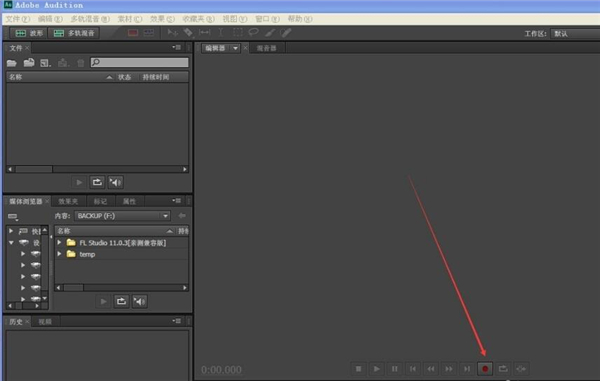The image size is (600, 381).
Task: Click Play preview button in Files panel
Action: click(79, 182)
